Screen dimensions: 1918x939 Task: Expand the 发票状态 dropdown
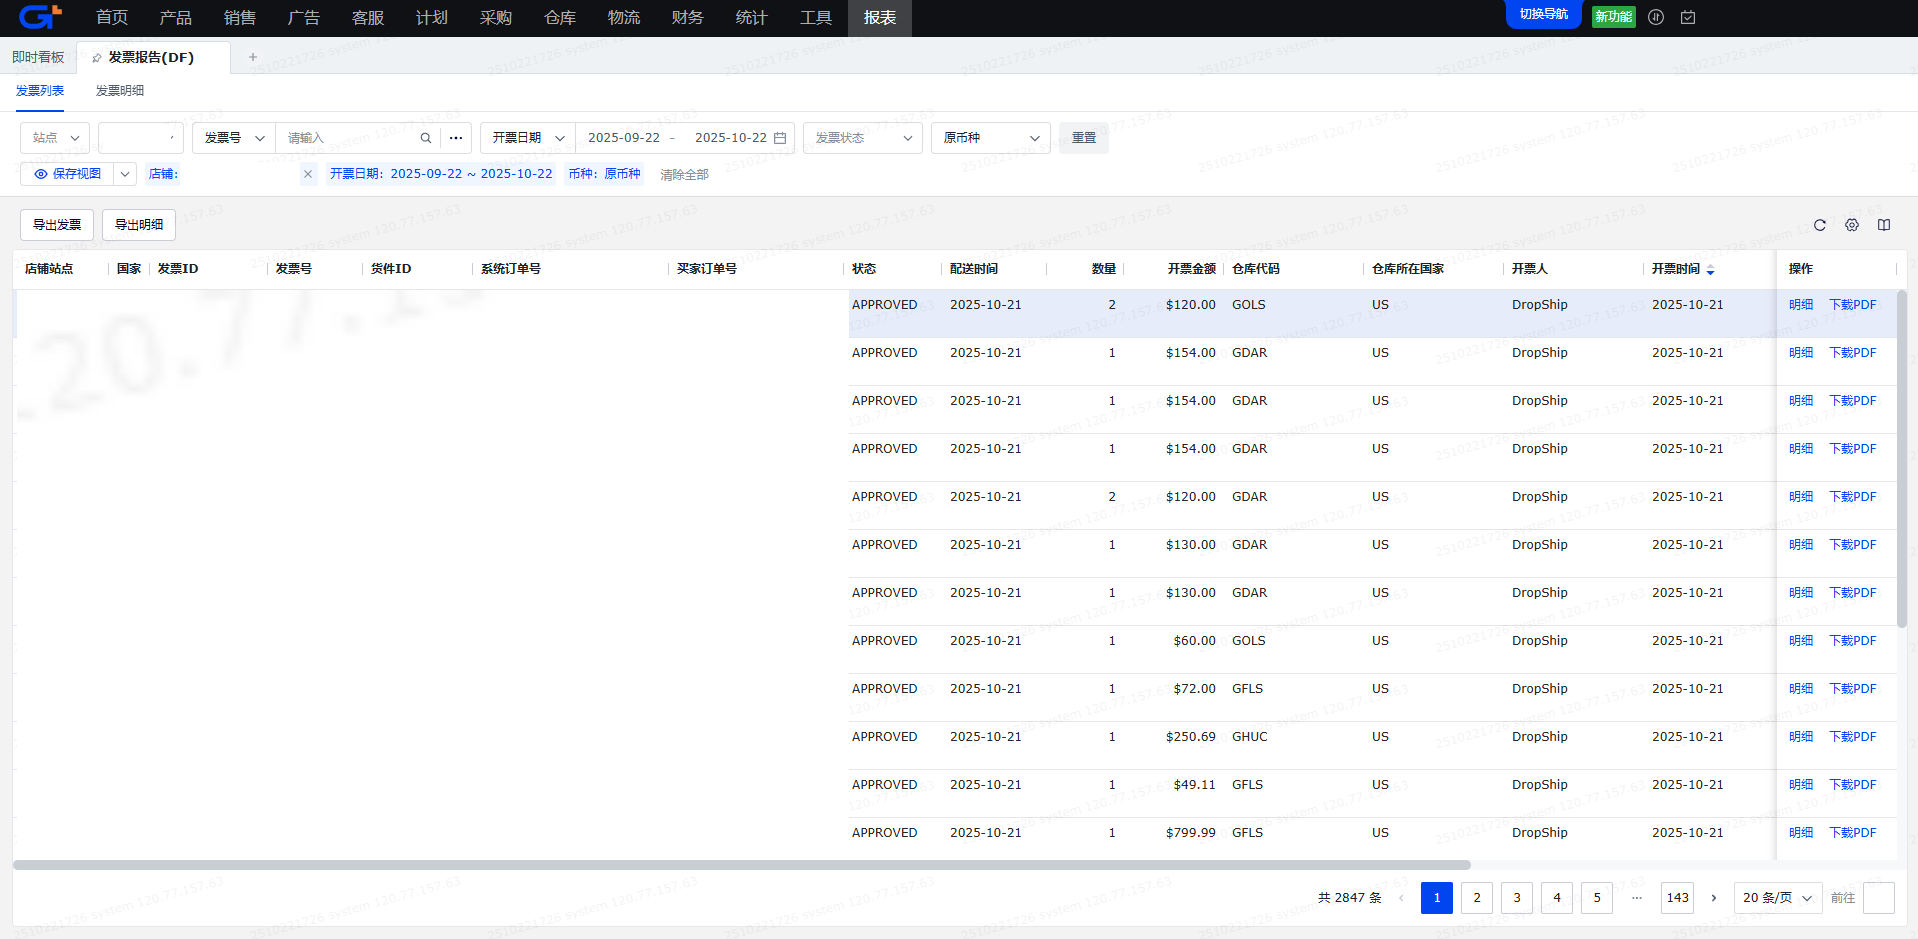(863, 138)
